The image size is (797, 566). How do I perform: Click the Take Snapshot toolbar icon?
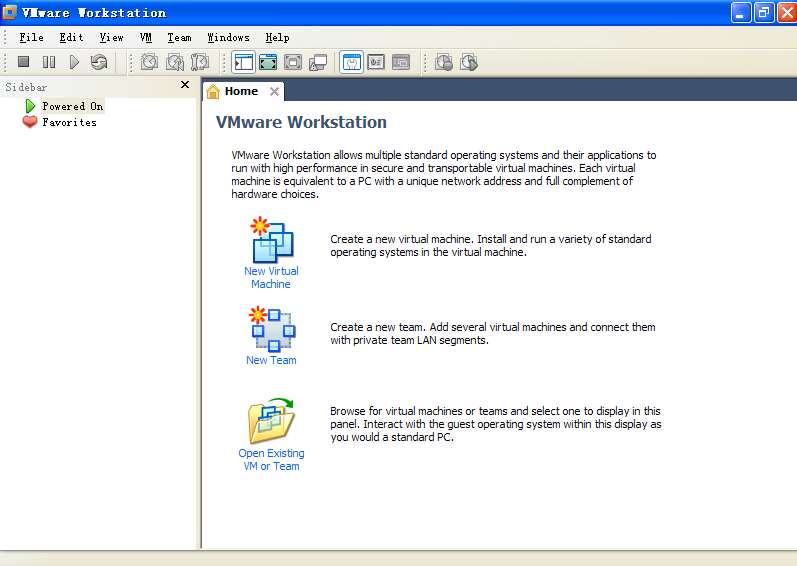[x=149, y=62]
